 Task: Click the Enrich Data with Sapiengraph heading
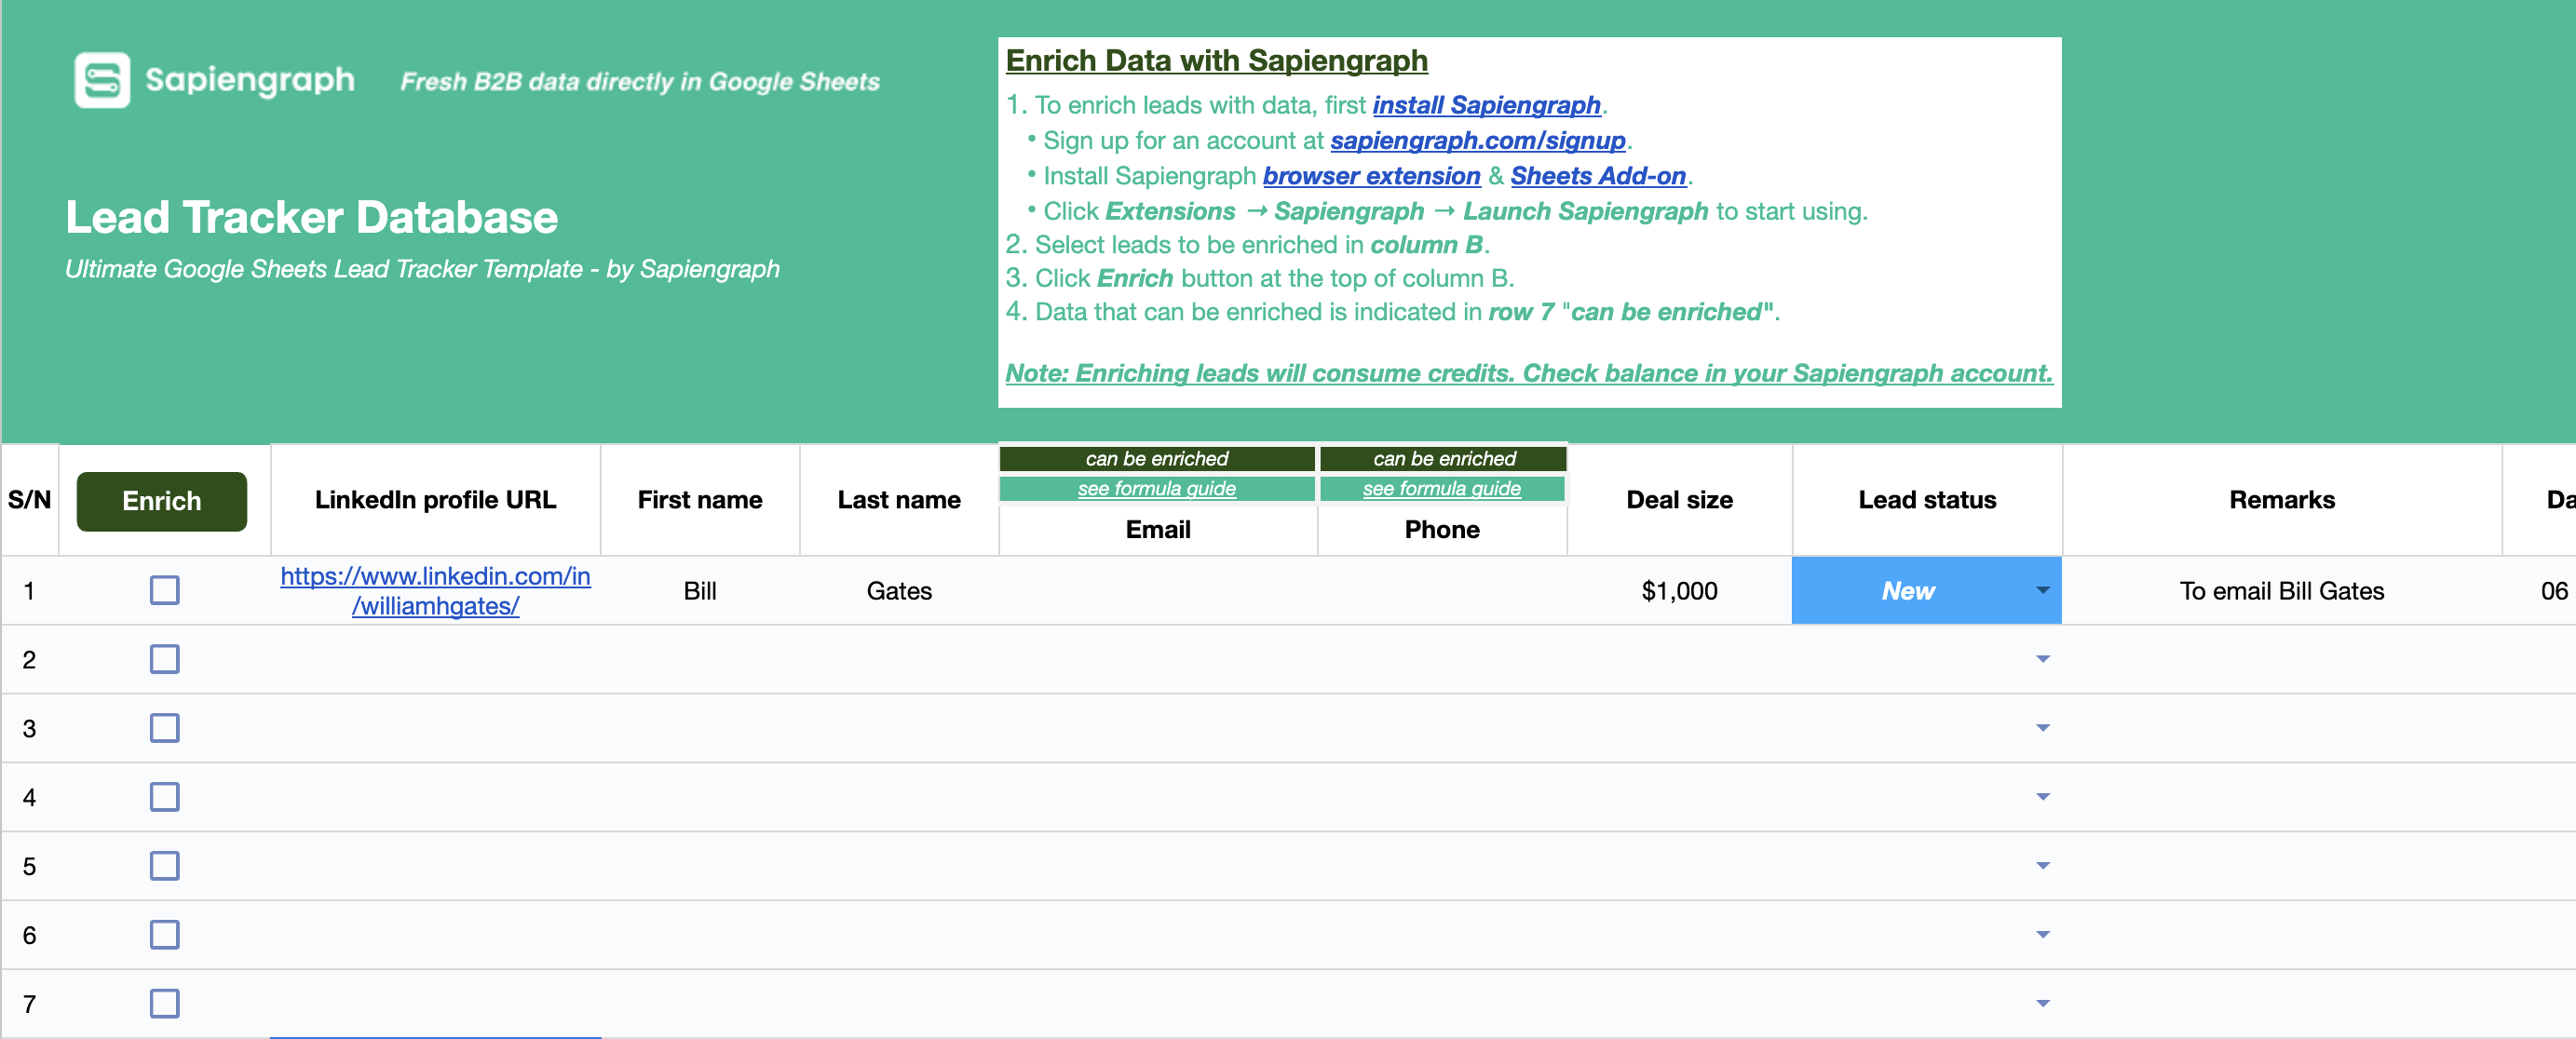click(x=1216, y=61)
